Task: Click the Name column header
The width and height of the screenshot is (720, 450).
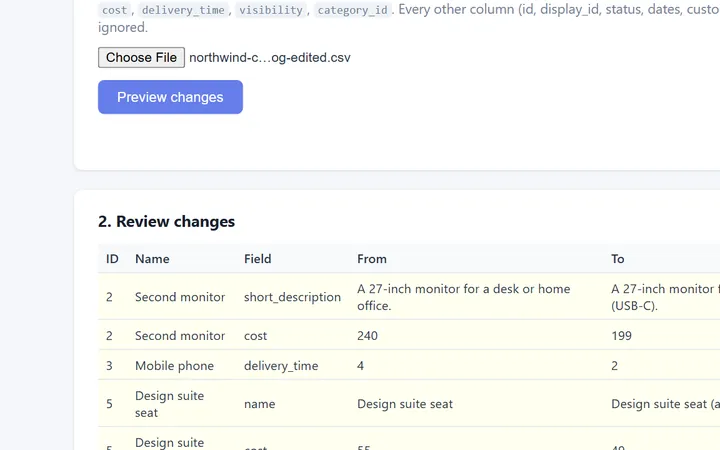Action: coord(152,259)
